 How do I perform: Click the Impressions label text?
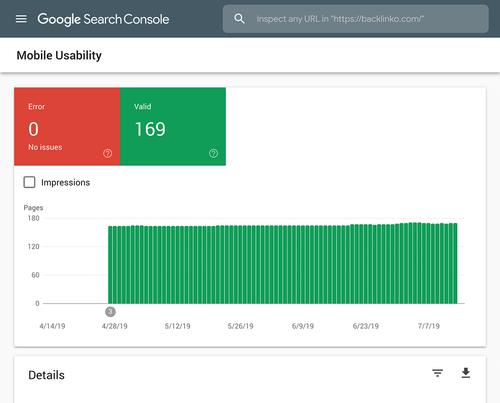66,183
